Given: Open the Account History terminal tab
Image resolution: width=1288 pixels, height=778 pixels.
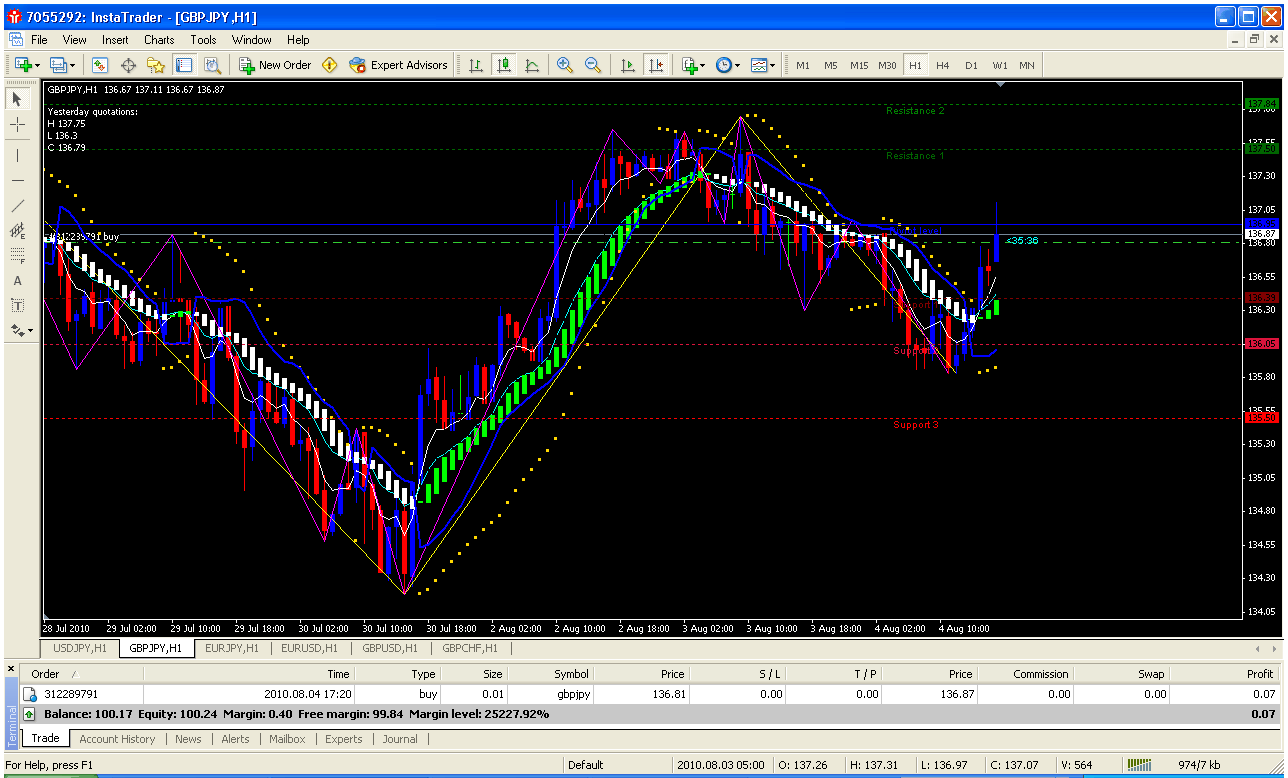Looking at the screenshot, I should coord(117,739).
